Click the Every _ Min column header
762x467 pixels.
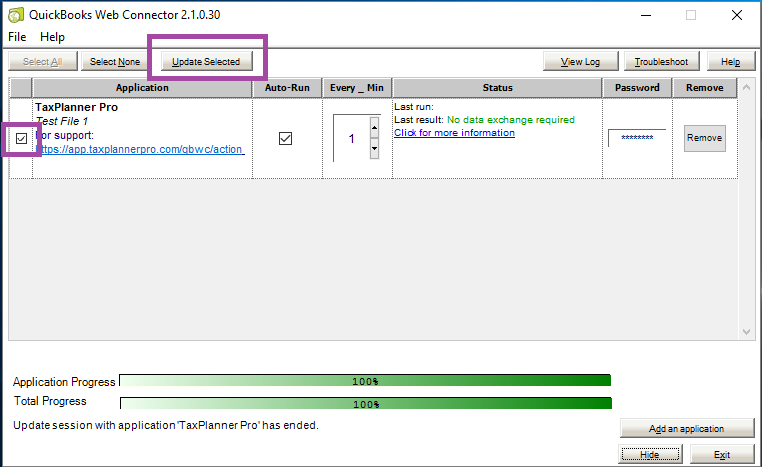pyautogui.click(x=357, y=88)
